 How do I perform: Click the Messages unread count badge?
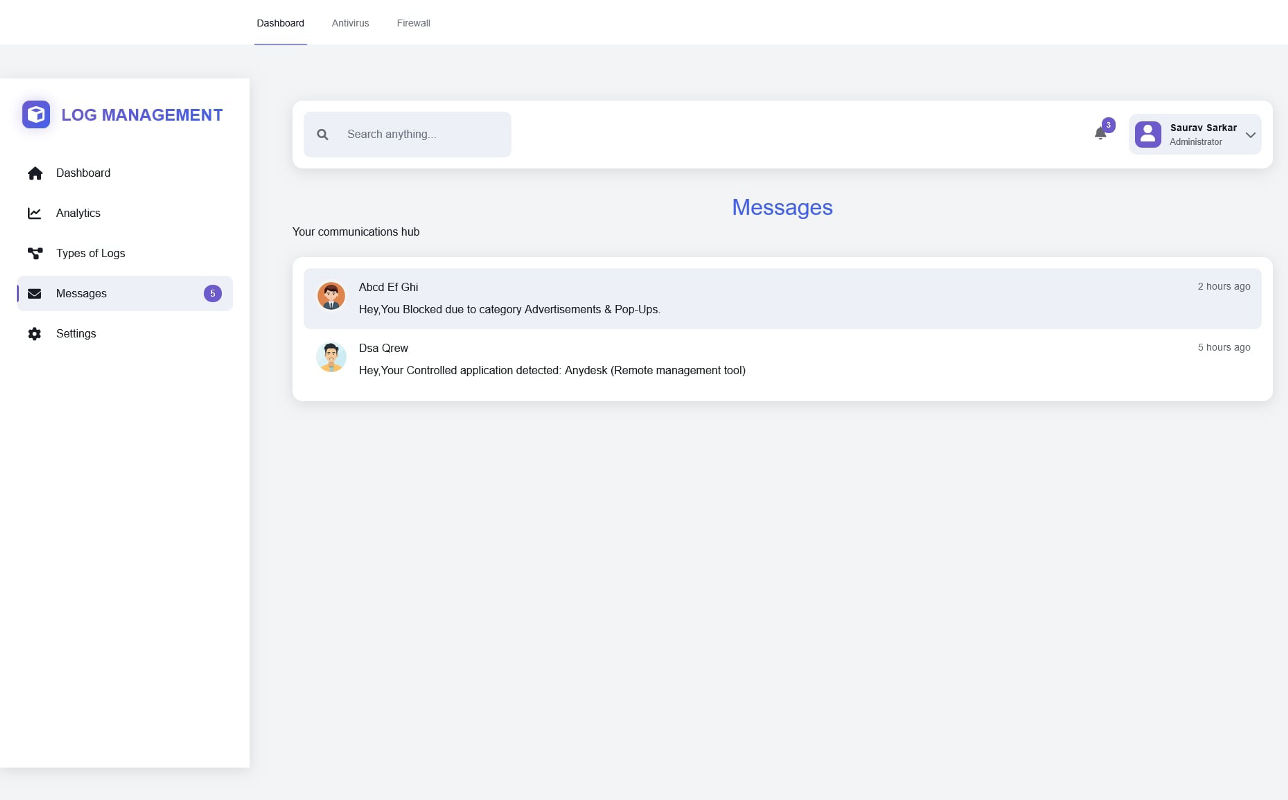click(212, 293)
